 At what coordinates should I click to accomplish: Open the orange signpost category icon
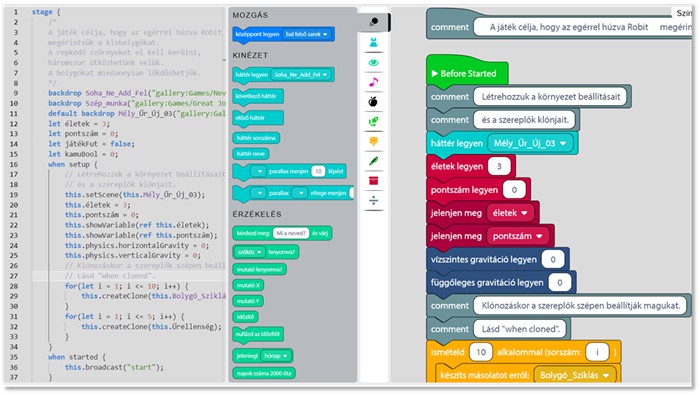(x=374, y=141)
